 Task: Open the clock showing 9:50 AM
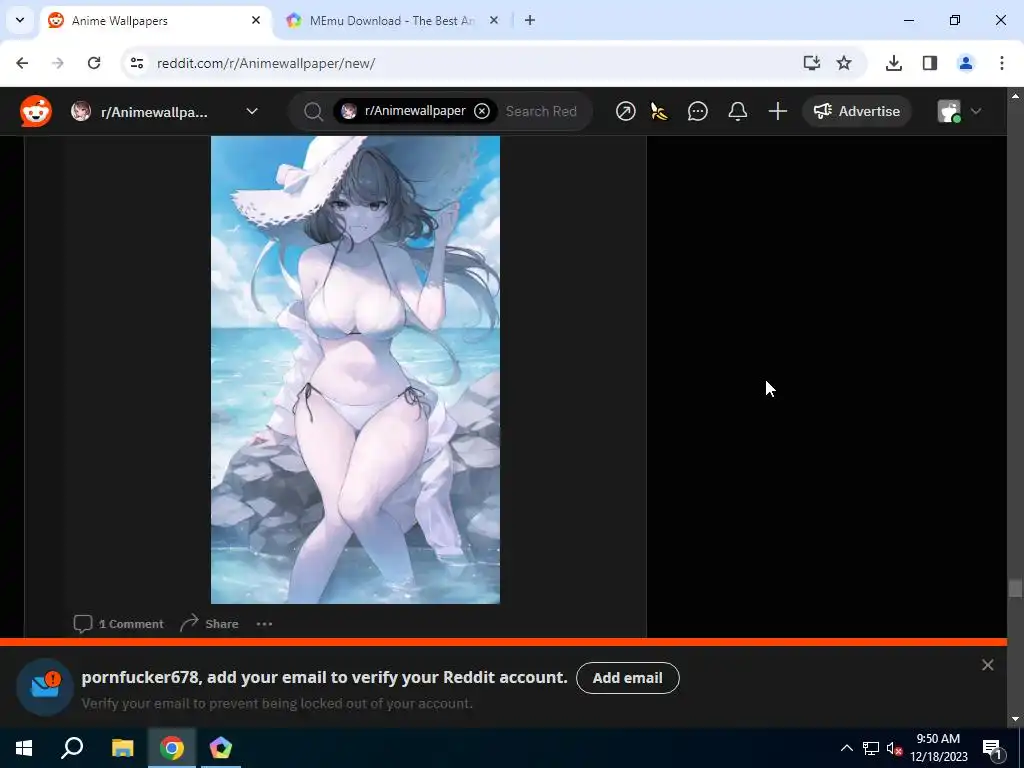[x=938, y=748]
